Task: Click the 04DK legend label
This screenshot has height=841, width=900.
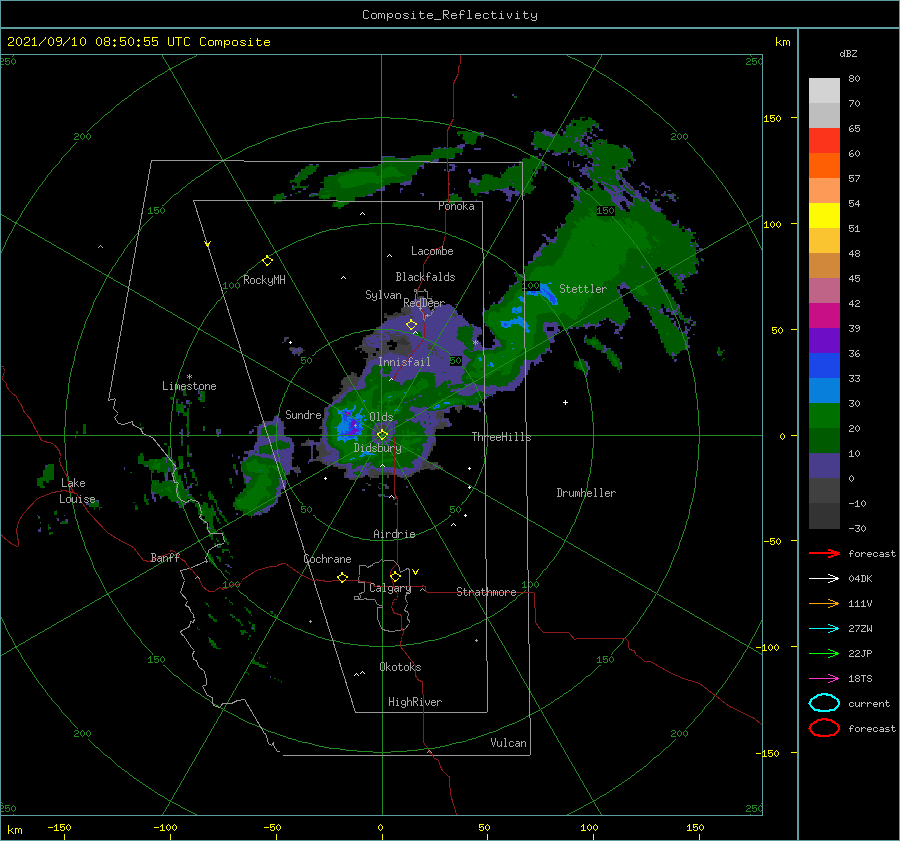Action: click(x=860, y=578)
